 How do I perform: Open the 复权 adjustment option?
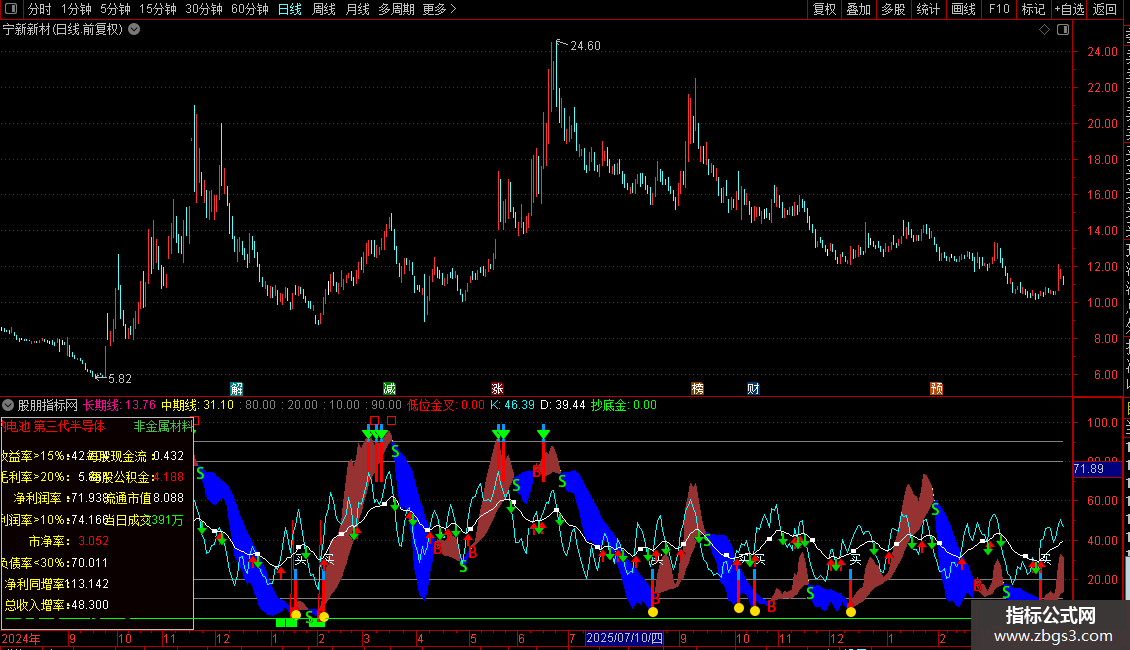point(824,9)
